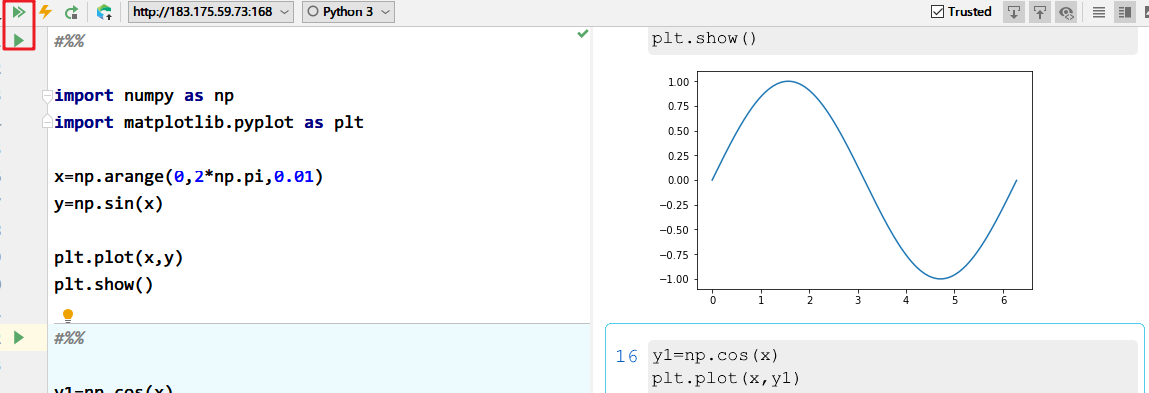Toggle show source code eye icon
This screenshot has width=1149, height=393.
click(1066, 12)
